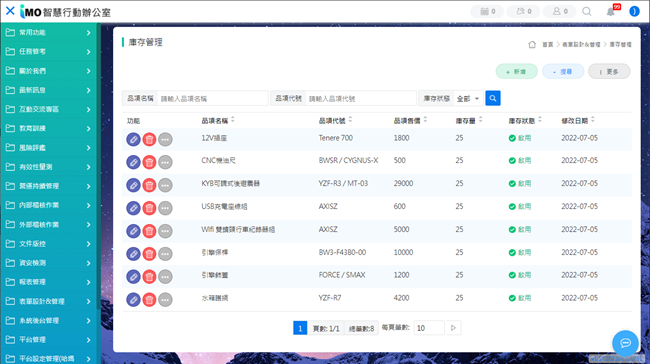Open more options for YZF-R3 / MT-03 row

tap(165, 185)
